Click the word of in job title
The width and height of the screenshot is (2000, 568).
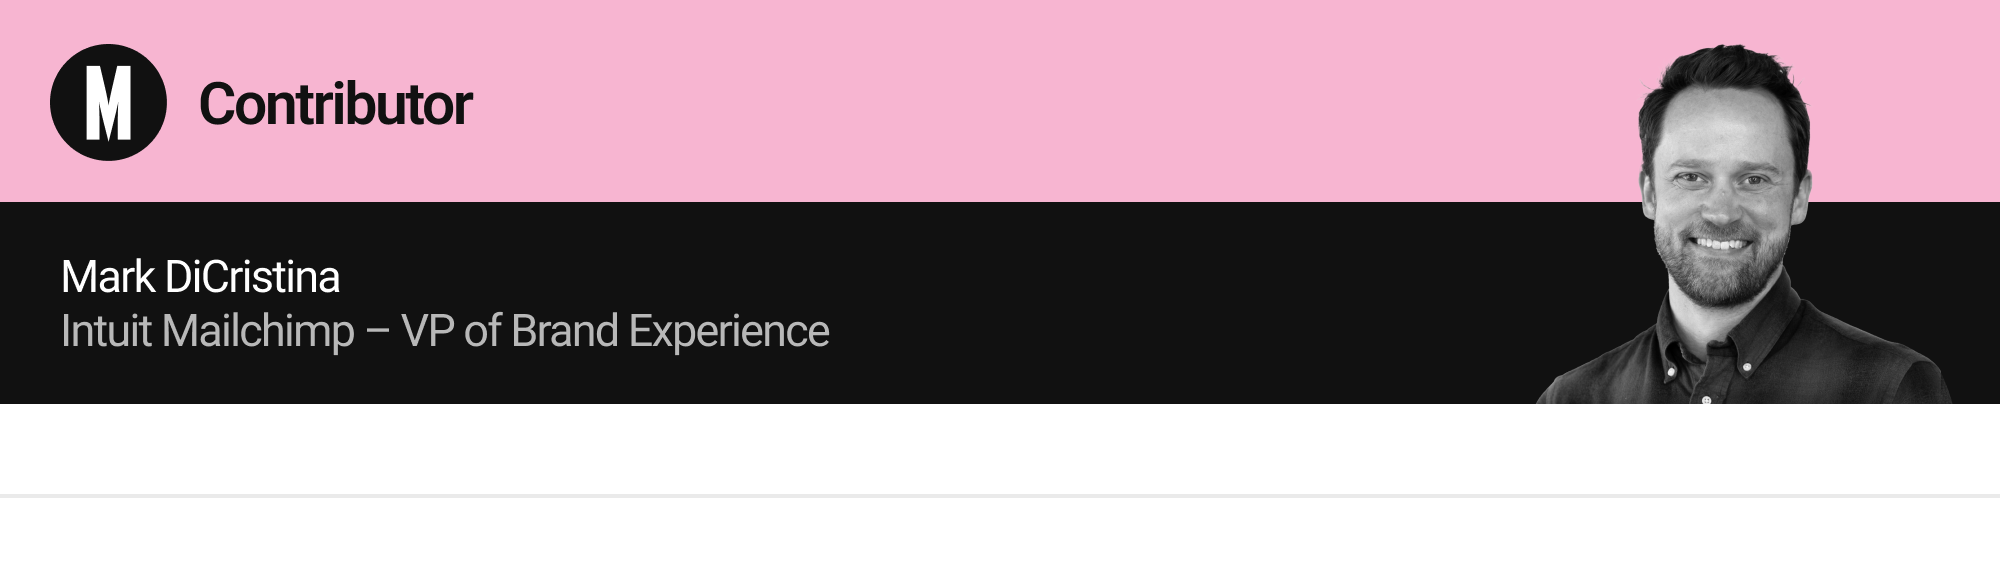click(483, 331)
